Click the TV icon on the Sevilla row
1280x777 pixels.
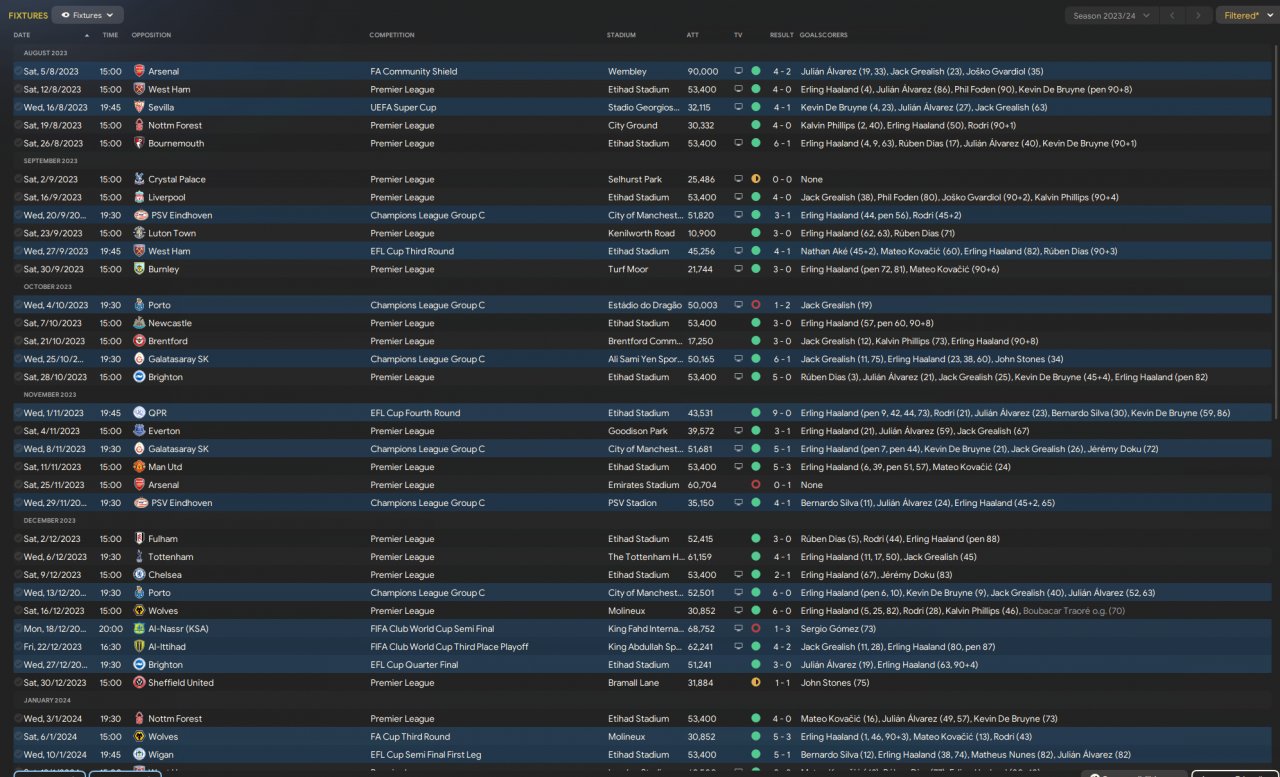739,108
